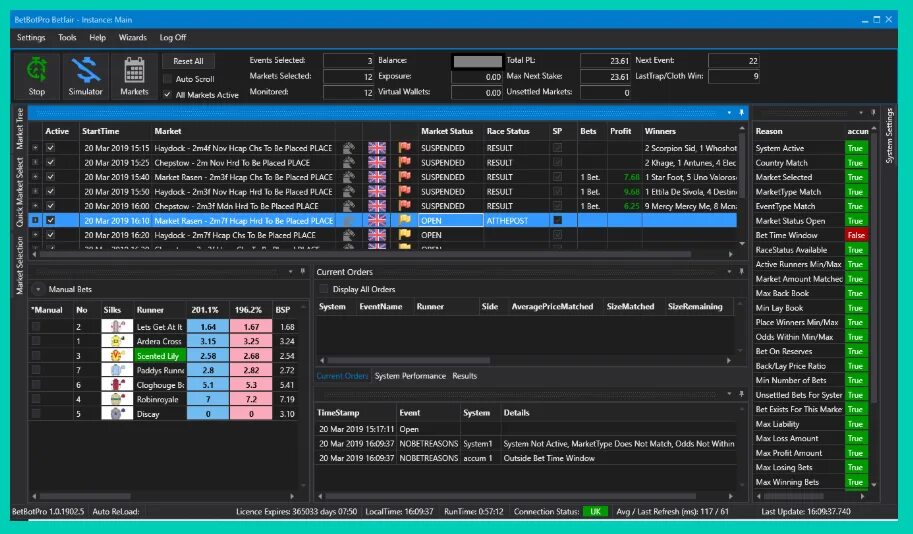The image size is (913, 534).
Task: Open Current Orders panel options dropdown
Action: (729, 271)
